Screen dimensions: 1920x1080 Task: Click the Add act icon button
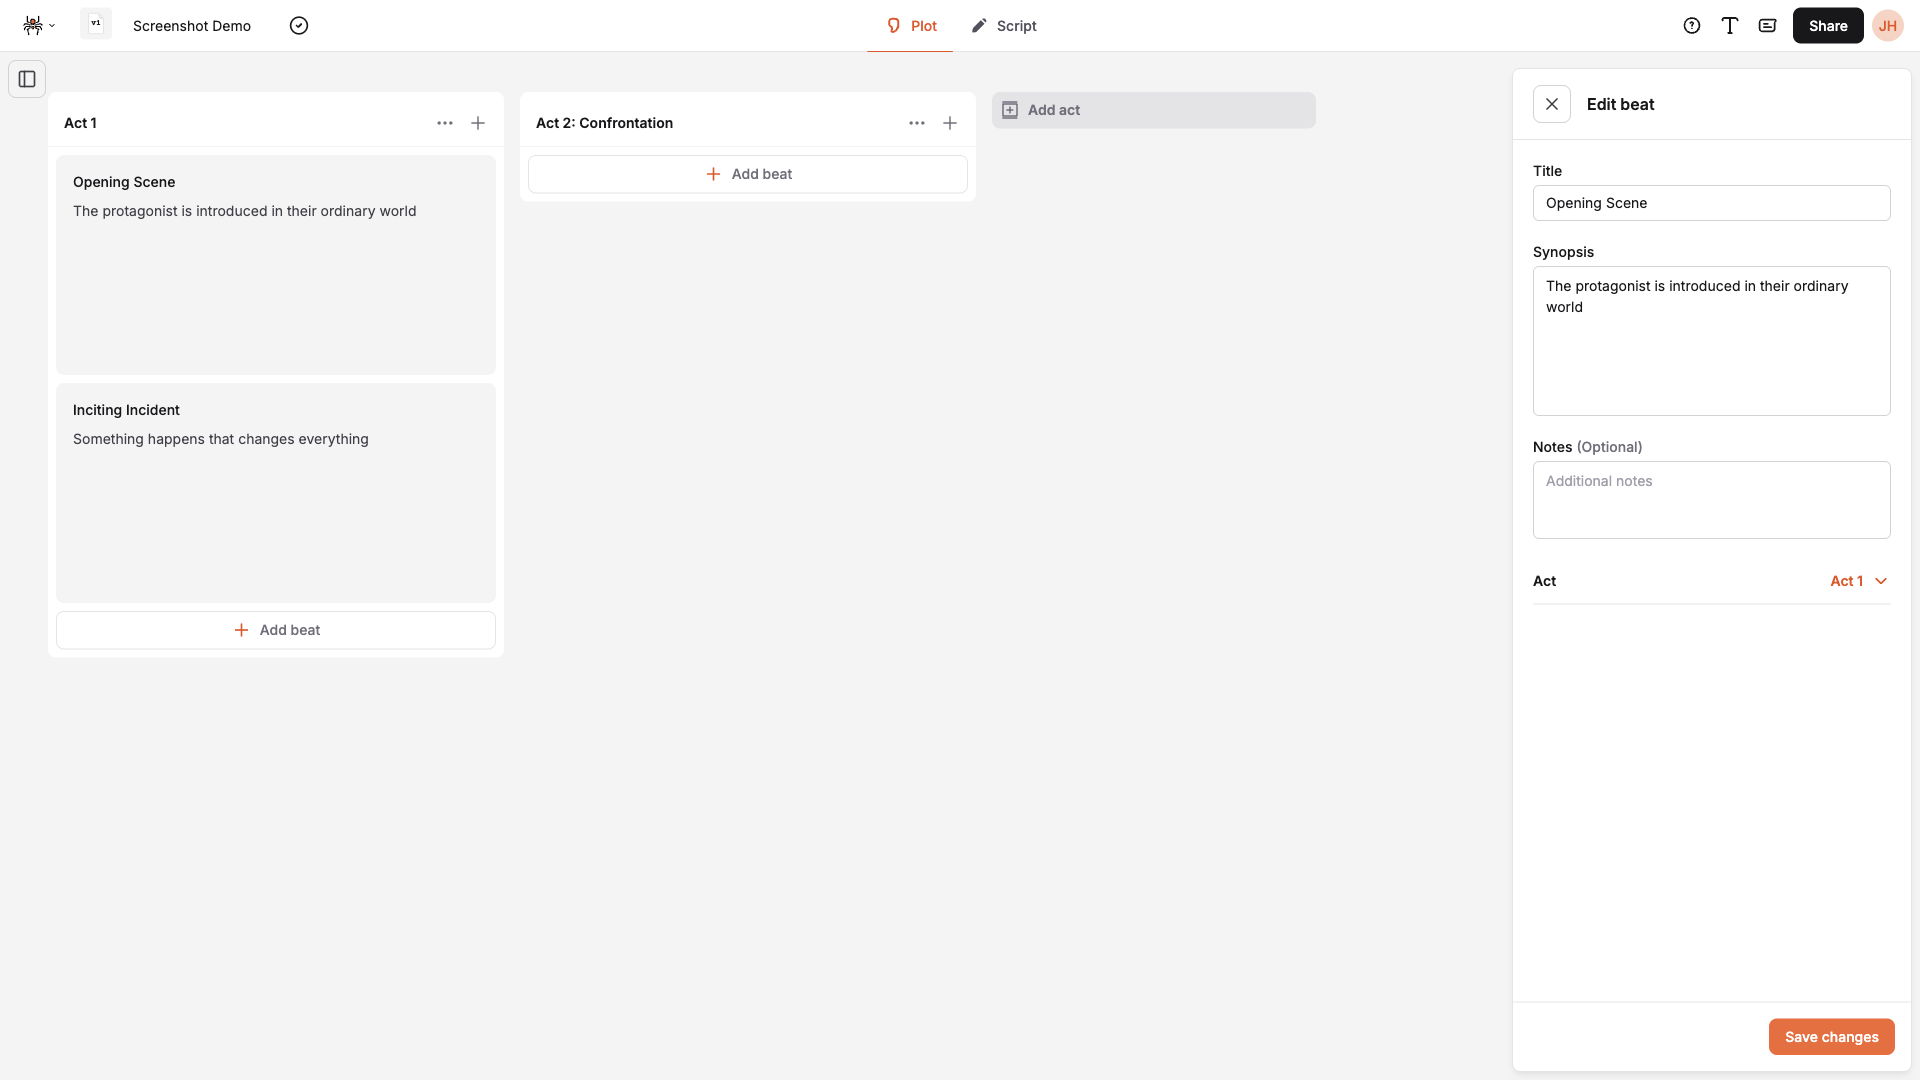pyautogui.click(x=1010, y=110)
